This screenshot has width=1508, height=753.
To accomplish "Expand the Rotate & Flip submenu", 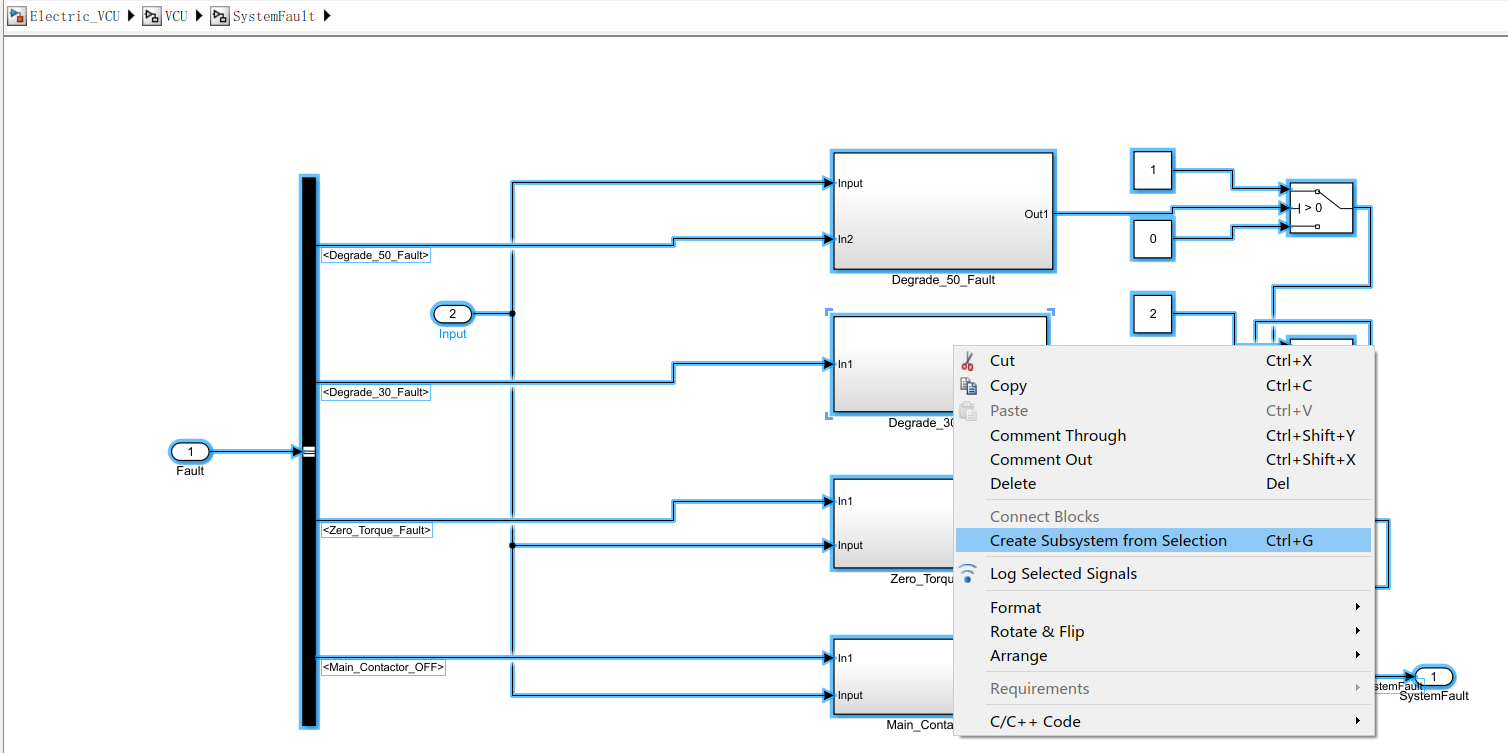I will tap(1037, 631).
